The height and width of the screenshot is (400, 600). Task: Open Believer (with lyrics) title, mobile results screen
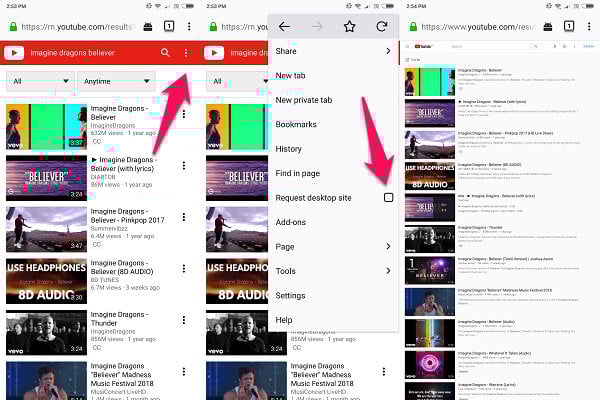pyautogui.click(x=122, y=164)
